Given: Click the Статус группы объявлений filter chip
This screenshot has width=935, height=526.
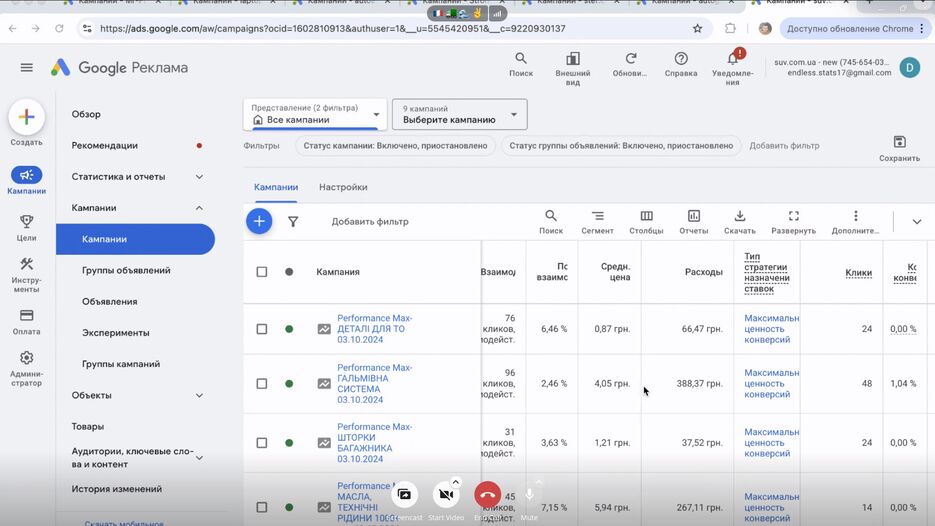Looking at the screenshot, I should (621, 146).
